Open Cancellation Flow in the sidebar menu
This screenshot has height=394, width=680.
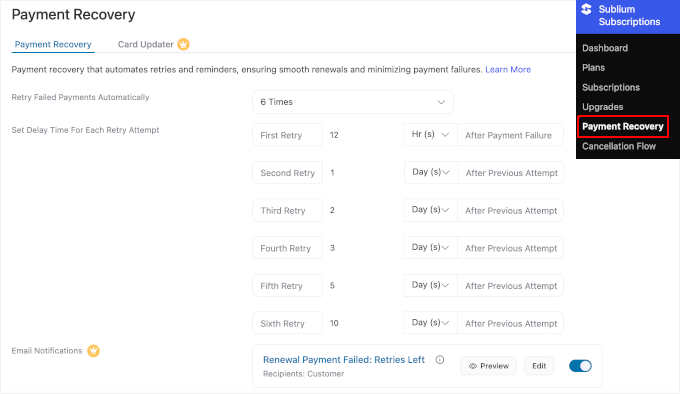619,146
